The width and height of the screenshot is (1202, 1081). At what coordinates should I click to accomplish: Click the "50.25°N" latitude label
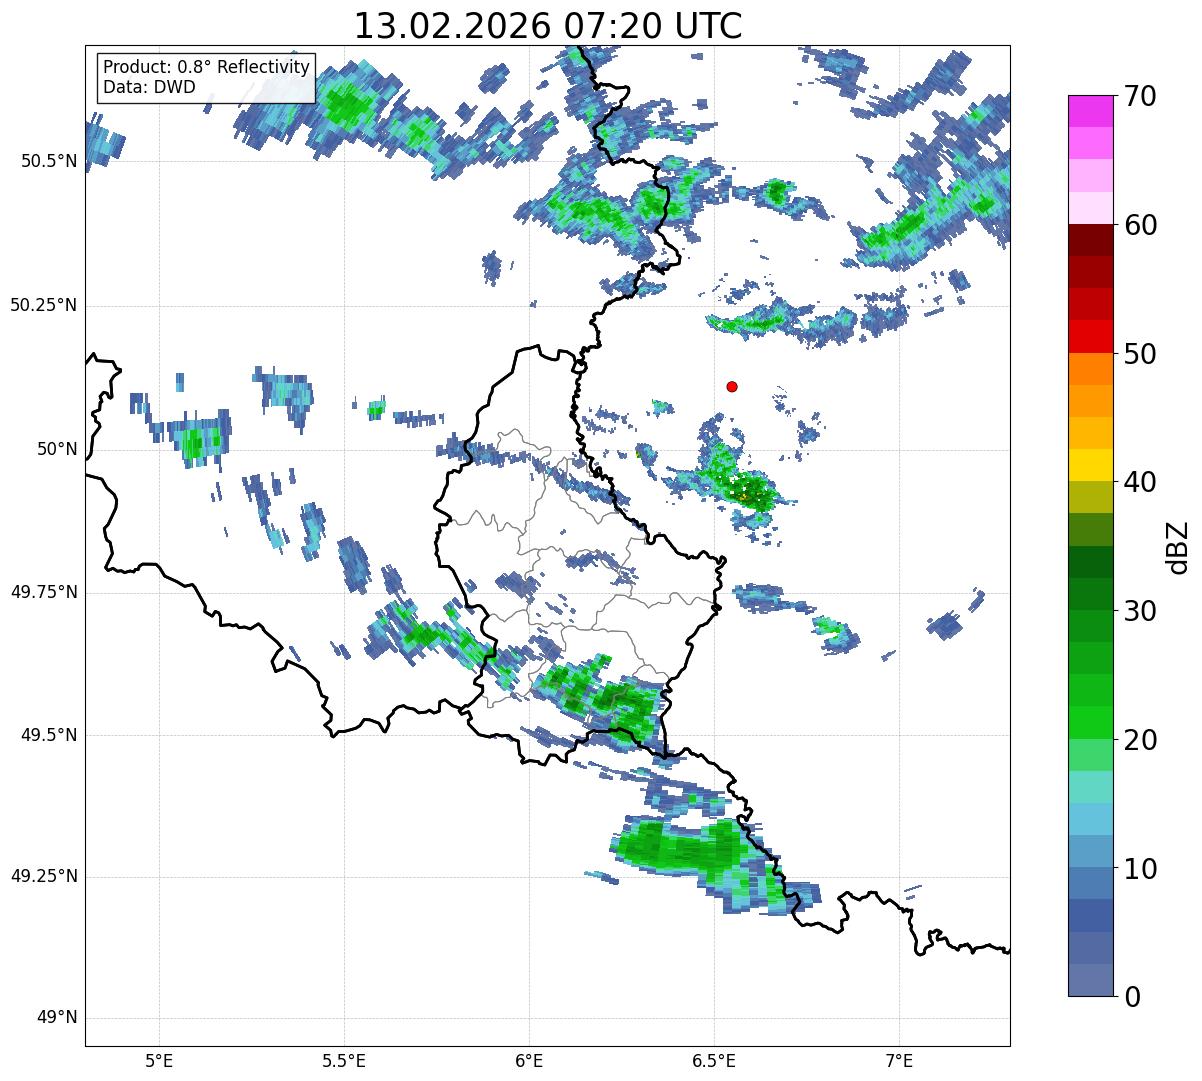click(43, 305)
